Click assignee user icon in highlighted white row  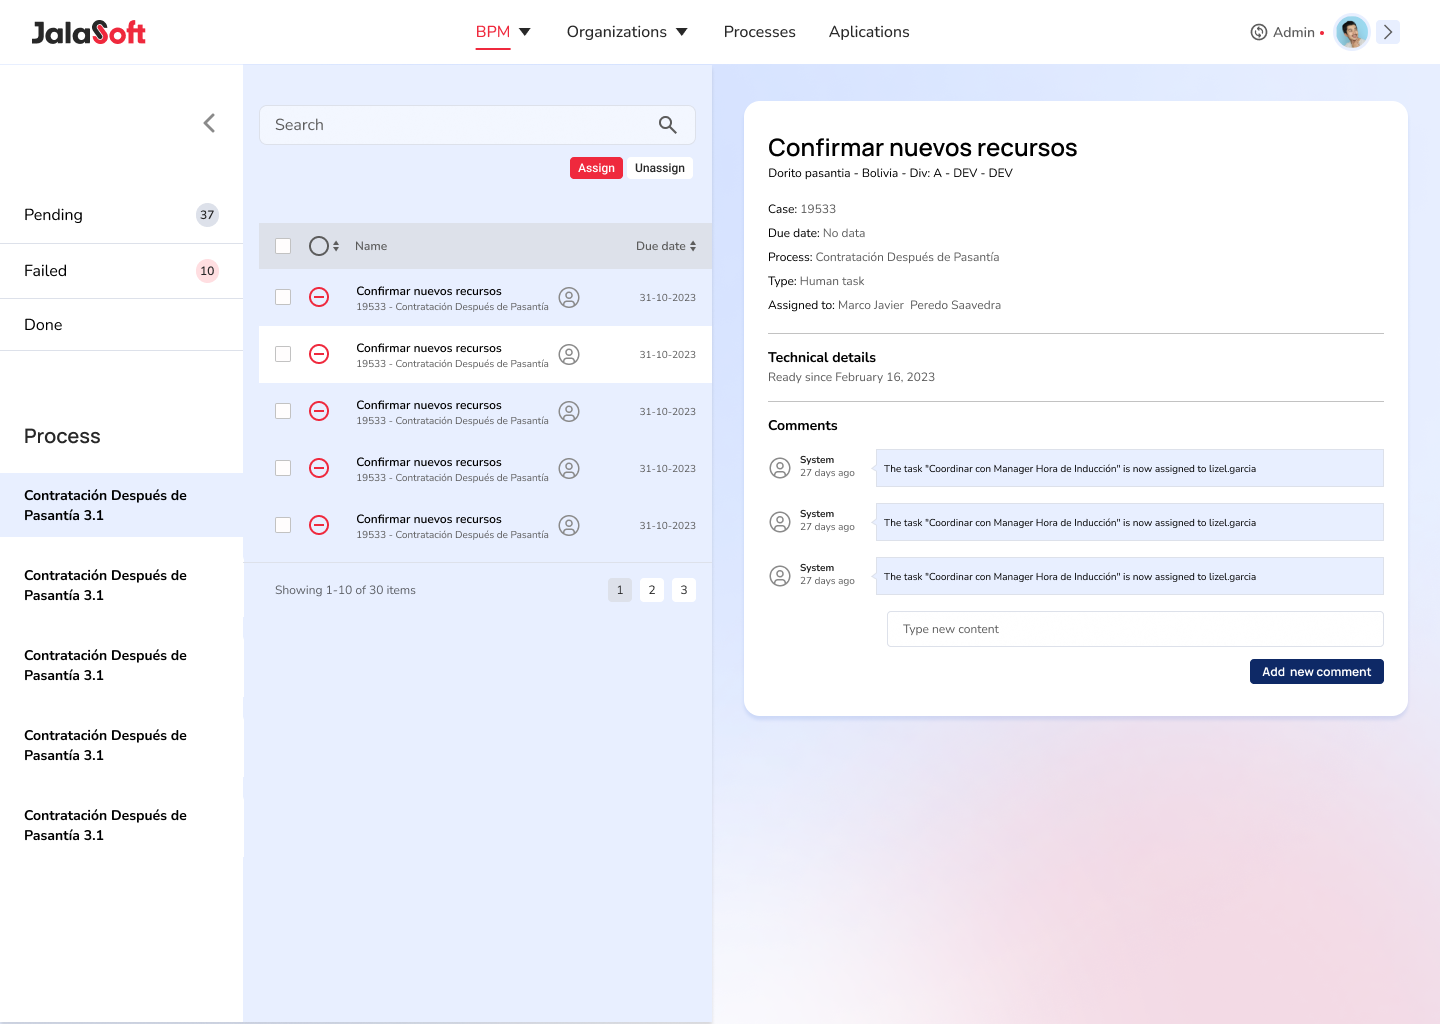pyautogui.click(x=569, y=354)
